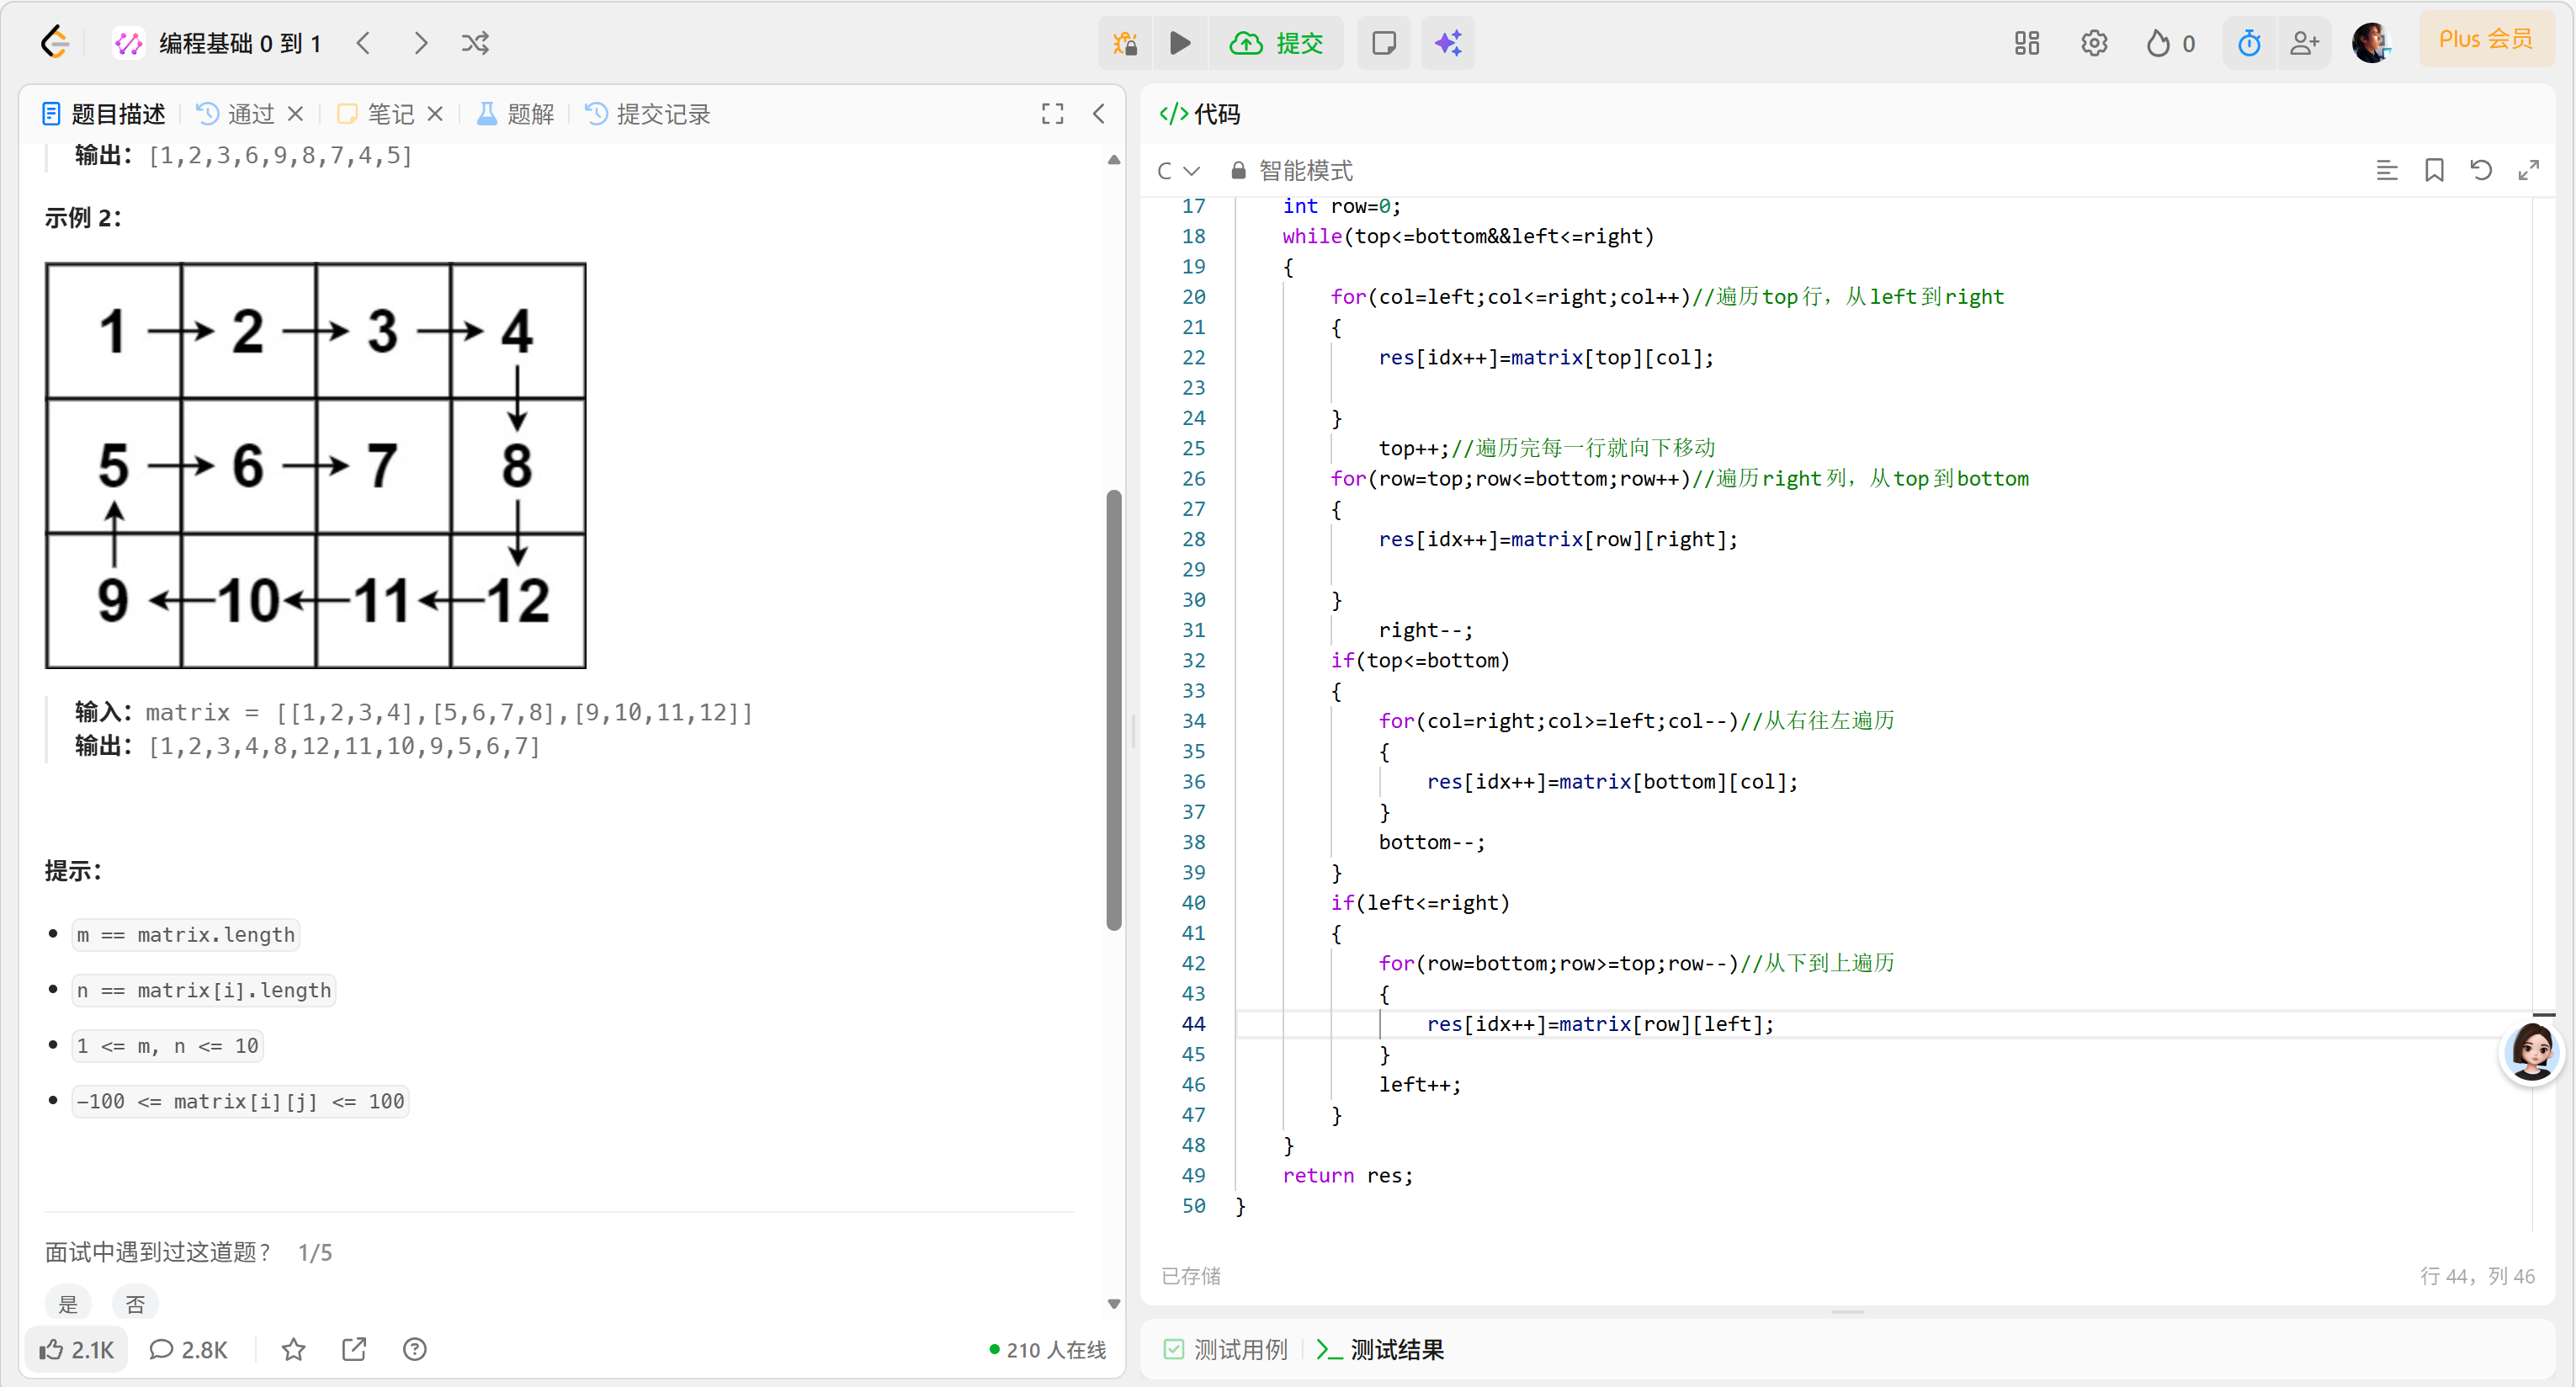Open the C language selector dropdown

point(1176,170)
